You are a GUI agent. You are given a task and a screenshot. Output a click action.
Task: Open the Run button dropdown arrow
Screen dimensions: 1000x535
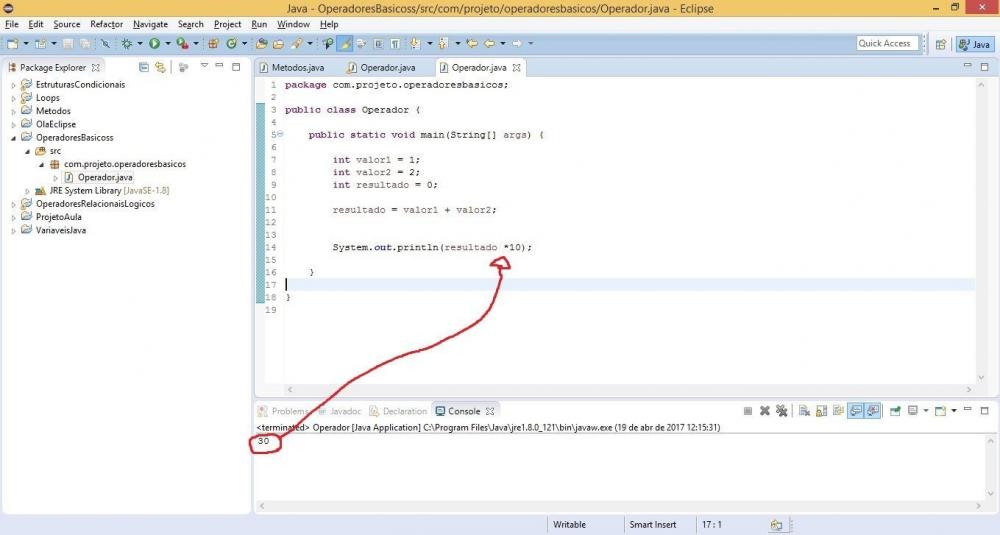(x=168, y=44)
